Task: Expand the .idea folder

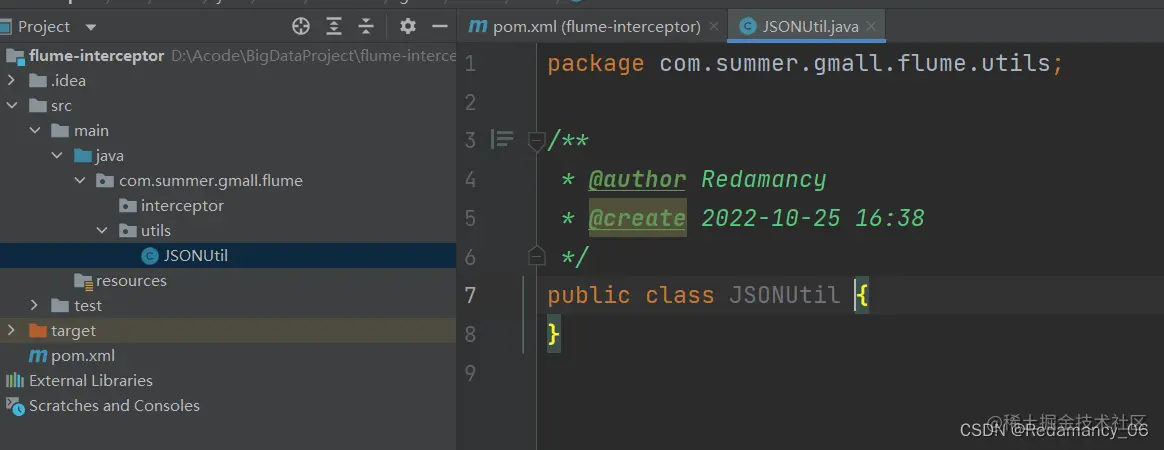Action: (x=11, y=81)
